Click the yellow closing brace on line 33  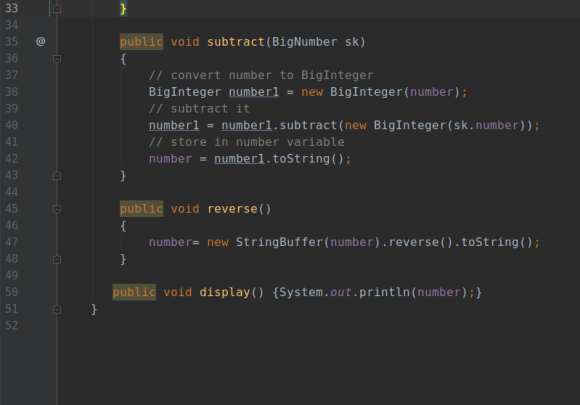123,9
